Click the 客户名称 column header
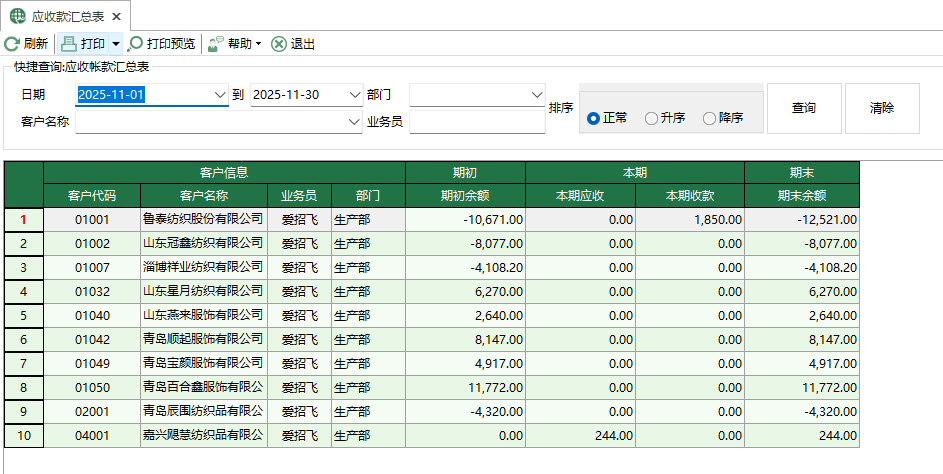The height and width of the screenshot is (474, 943). coord(204,195)
